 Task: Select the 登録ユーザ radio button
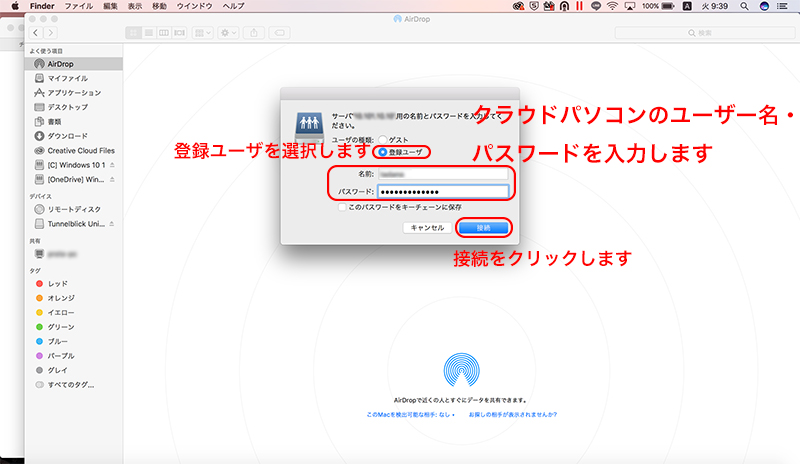383,152
